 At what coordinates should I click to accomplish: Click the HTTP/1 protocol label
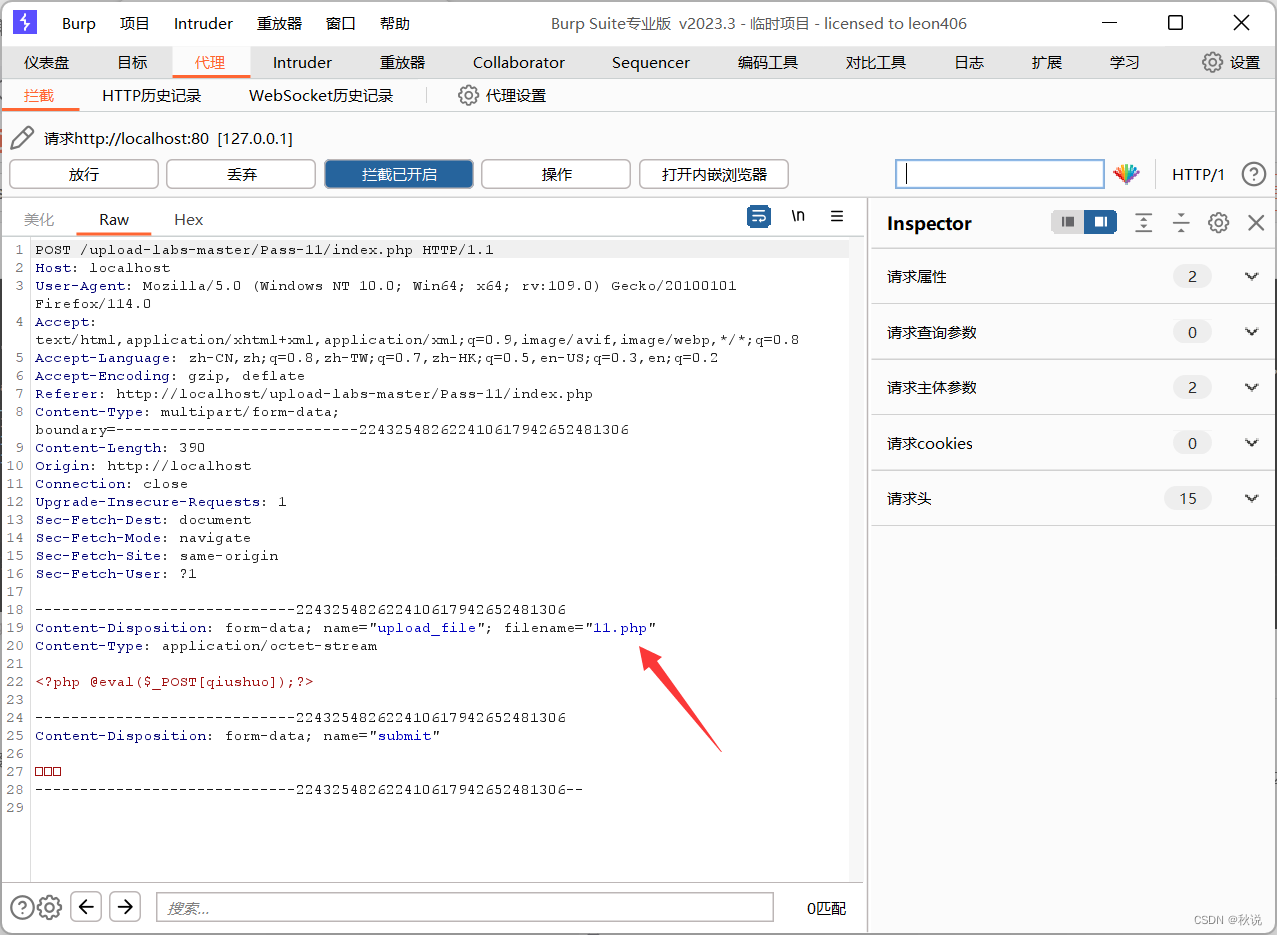[1198, 174]
